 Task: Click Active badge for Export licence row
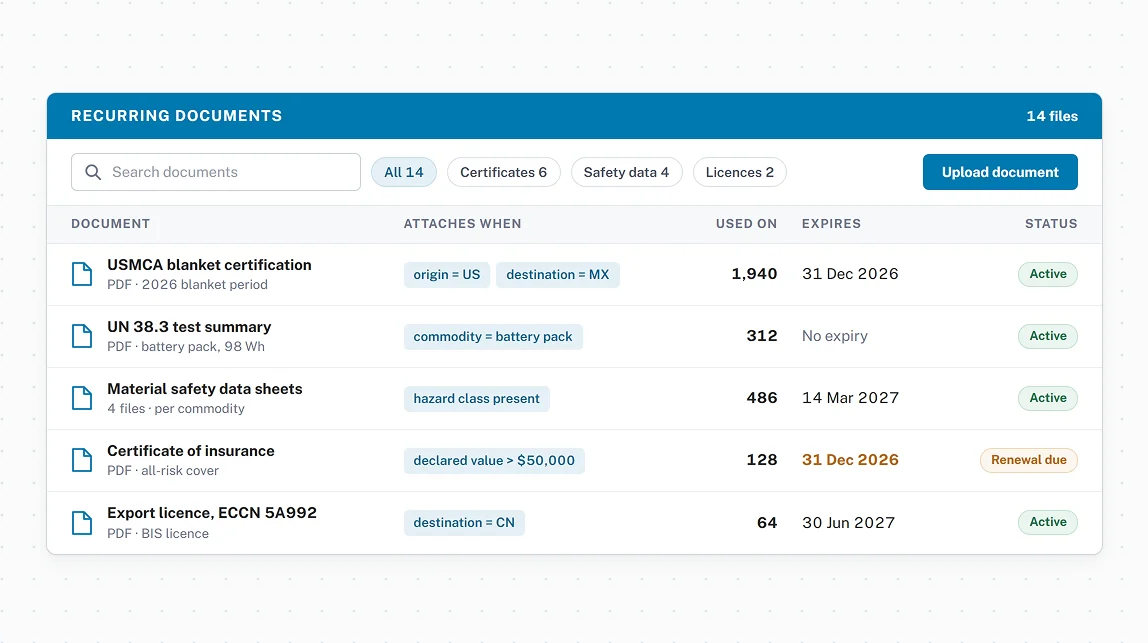(1048, 522)
